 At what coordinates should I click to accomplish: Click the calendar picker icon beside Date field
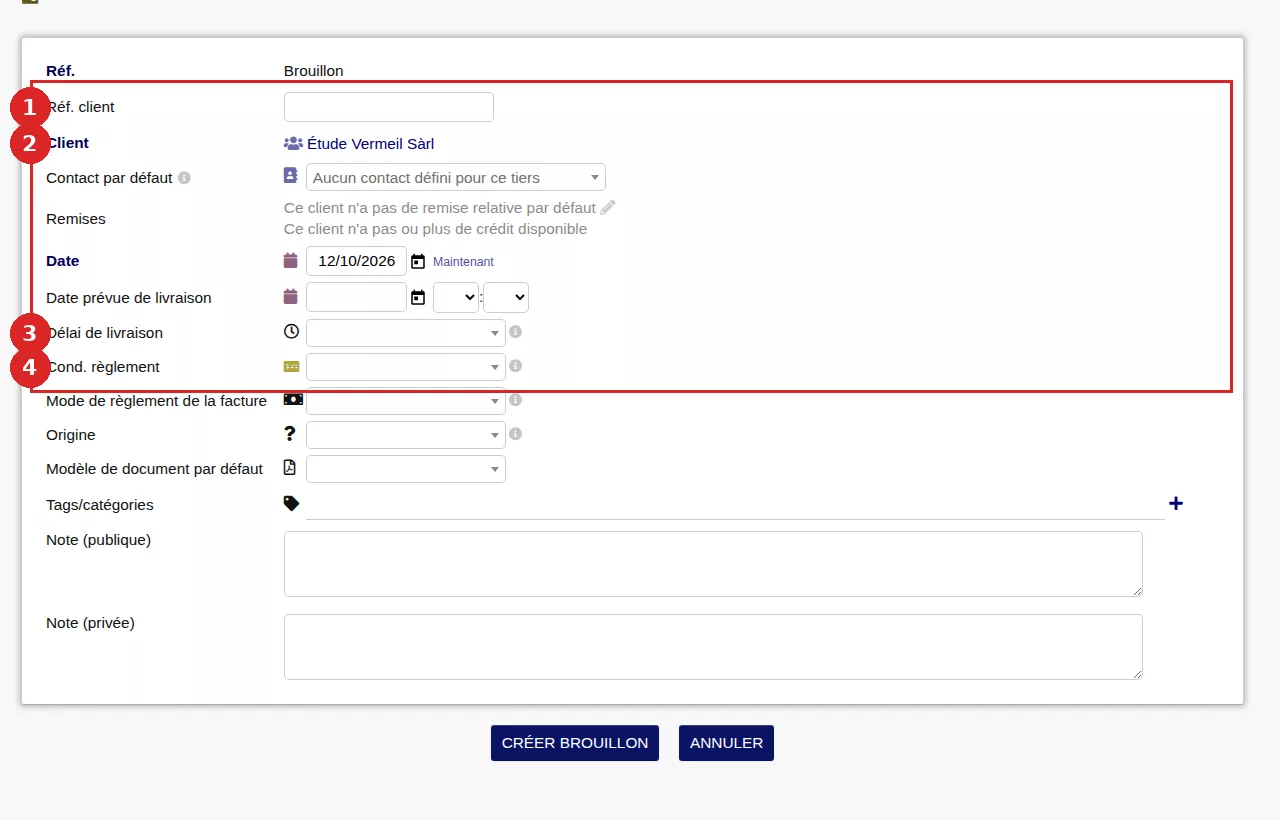click(418, 261)
